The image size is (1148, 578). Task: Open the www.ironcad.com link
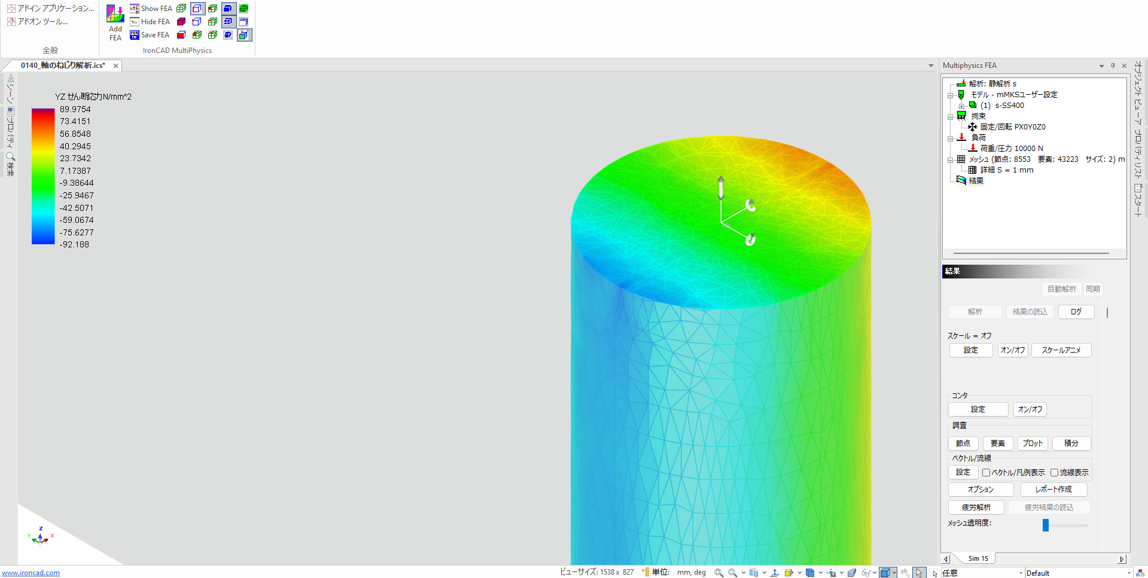[x=31, y=573]
